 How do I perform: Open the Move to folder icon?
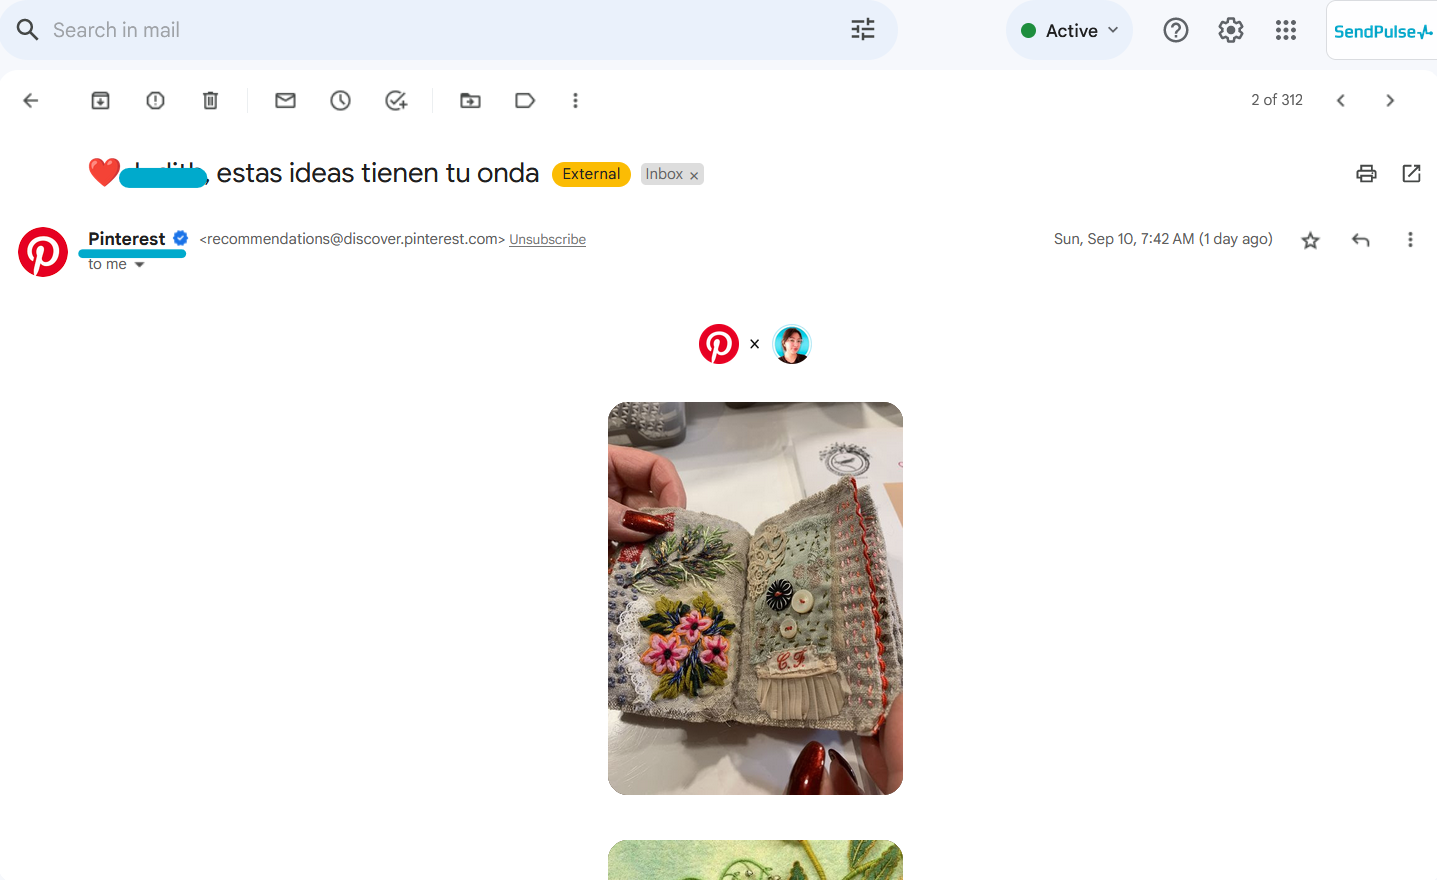pyautogui.click(x=470, y=100)
